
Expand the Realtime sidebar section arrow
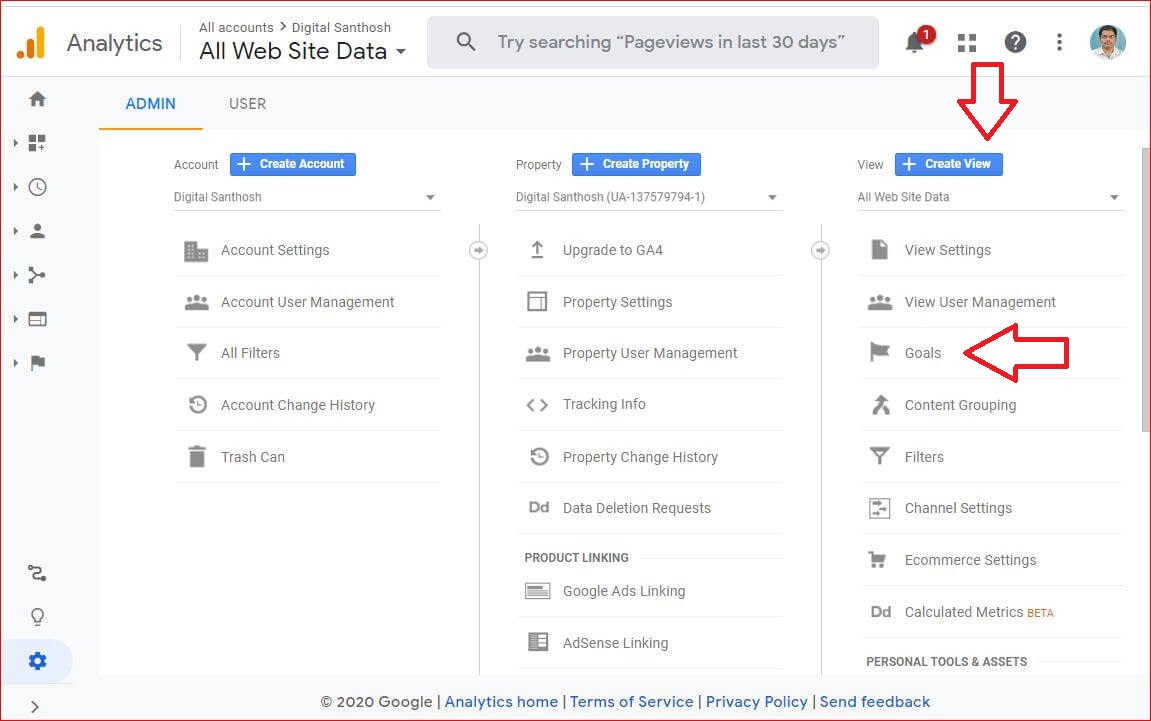coord(15,187)
